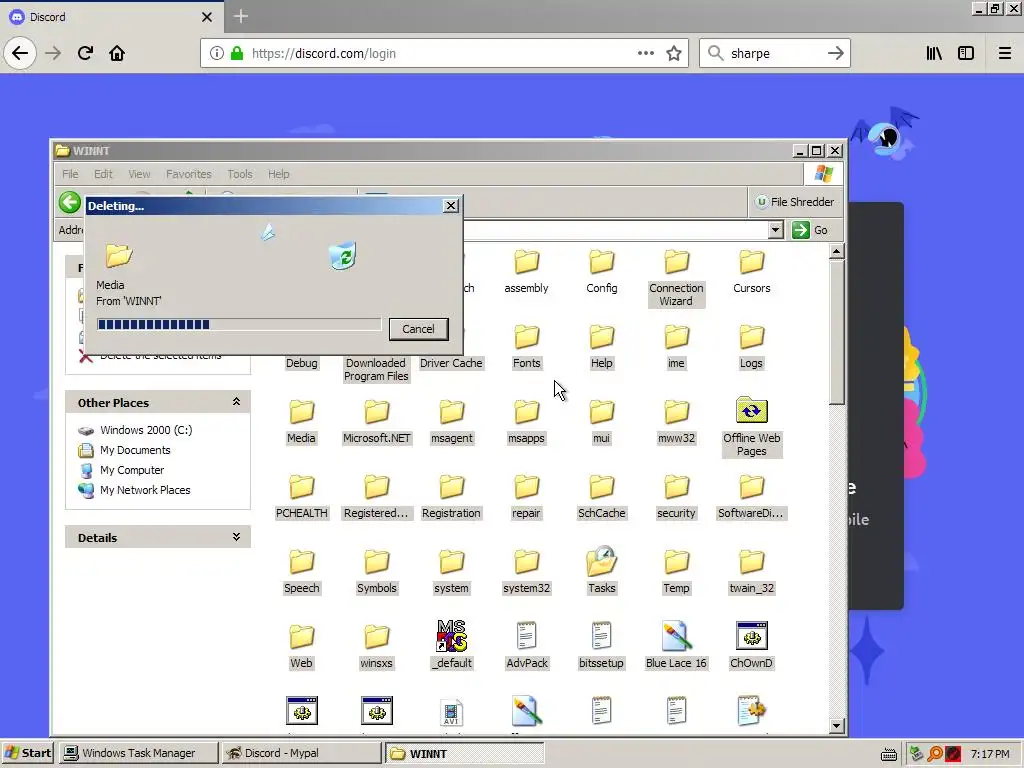Select the Temp folder
This screenshot has height=768, width=1024.
click(676, 572)
